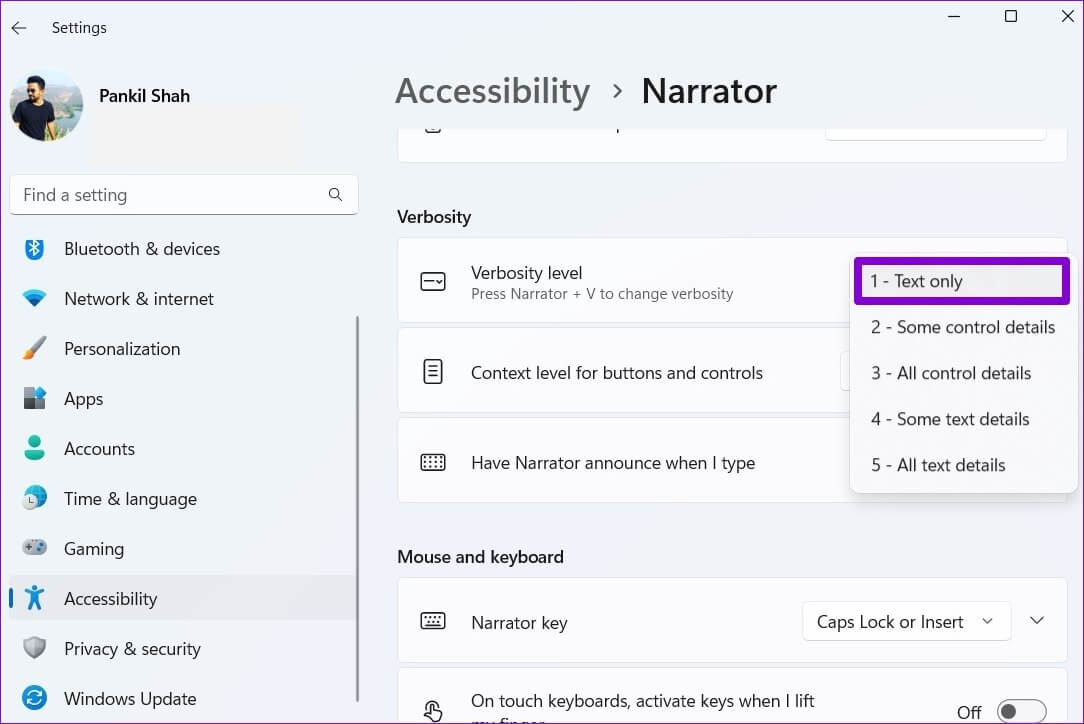Screen dimensions: 1084x724
Task: Click the Verbosity level label
Action: coord(527,273)
